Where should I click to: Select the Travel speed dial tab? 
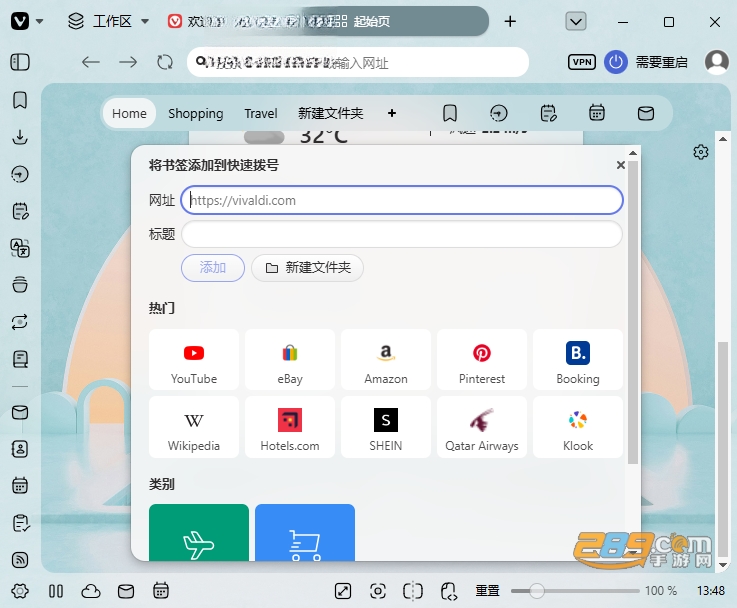click(261, 113)
